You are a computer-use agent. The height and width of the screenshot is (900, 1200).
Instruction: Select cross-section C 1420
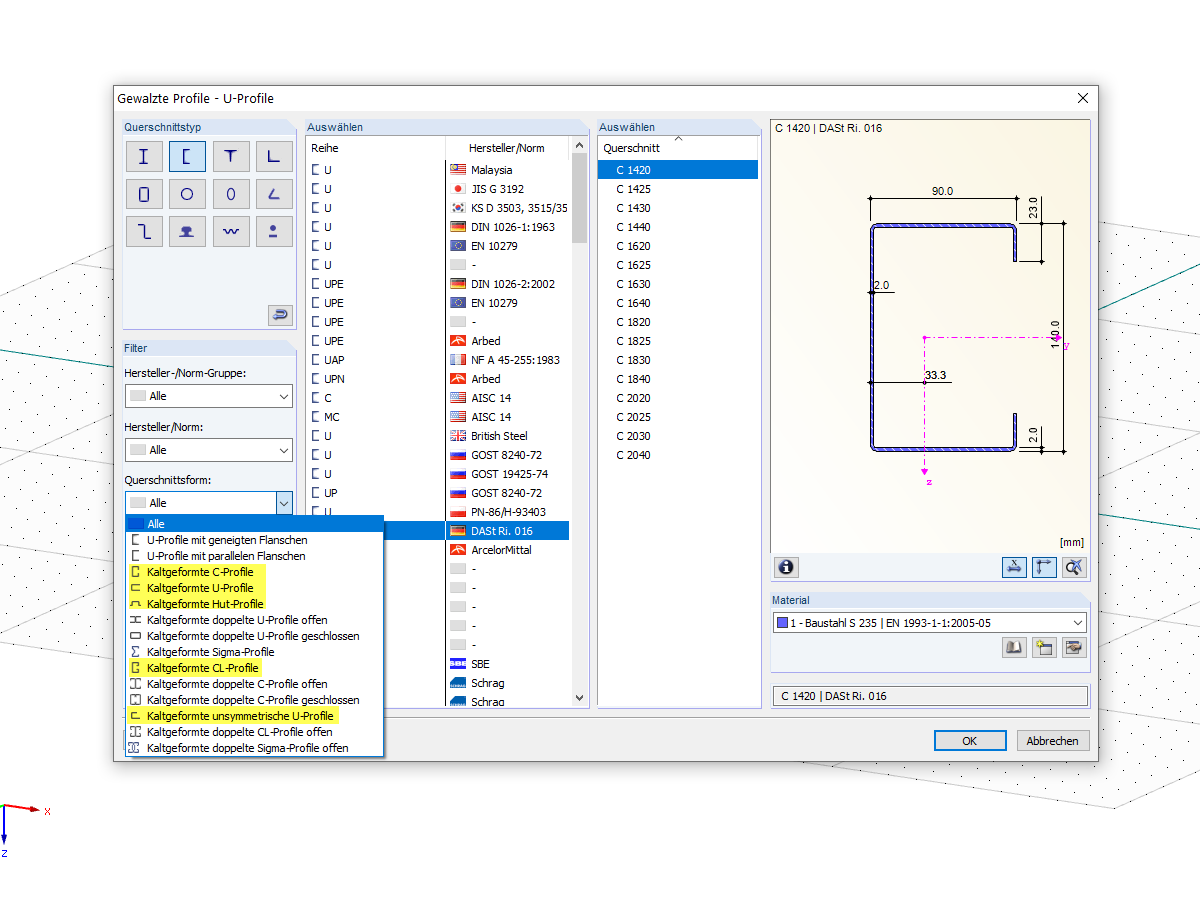click(677, 170)
